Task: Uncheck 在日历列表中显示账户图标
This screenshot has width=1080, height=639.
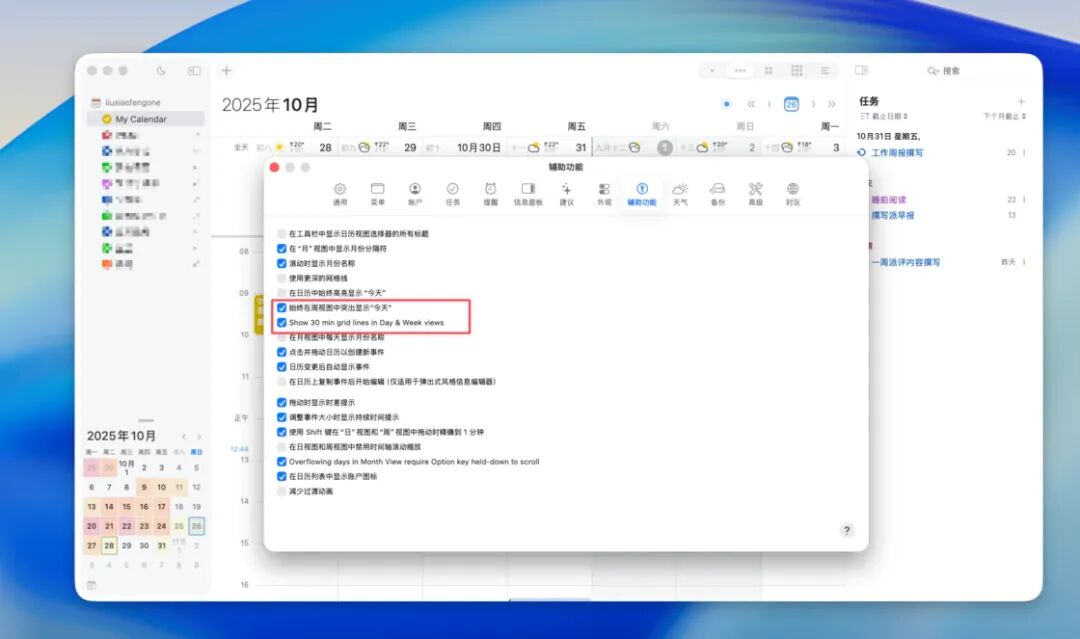Action: click(x=282, y=476)
